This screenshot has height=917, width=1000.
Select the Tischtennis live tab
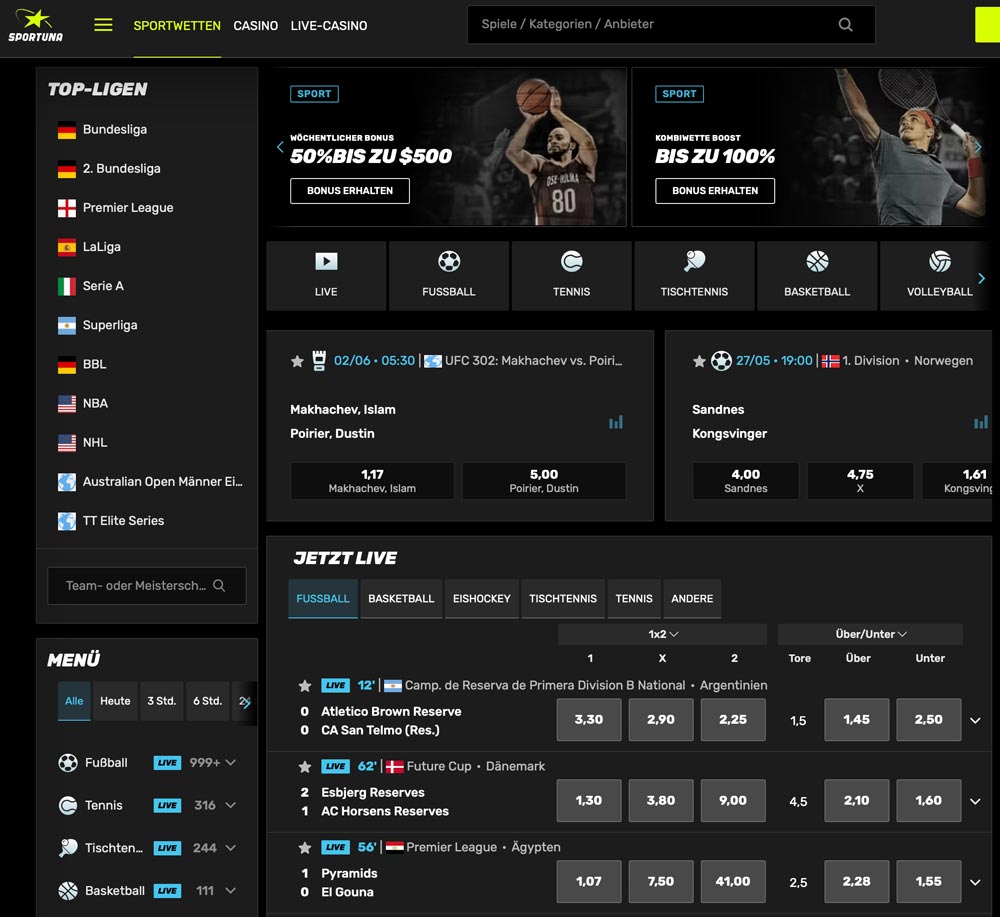[563, 599]
